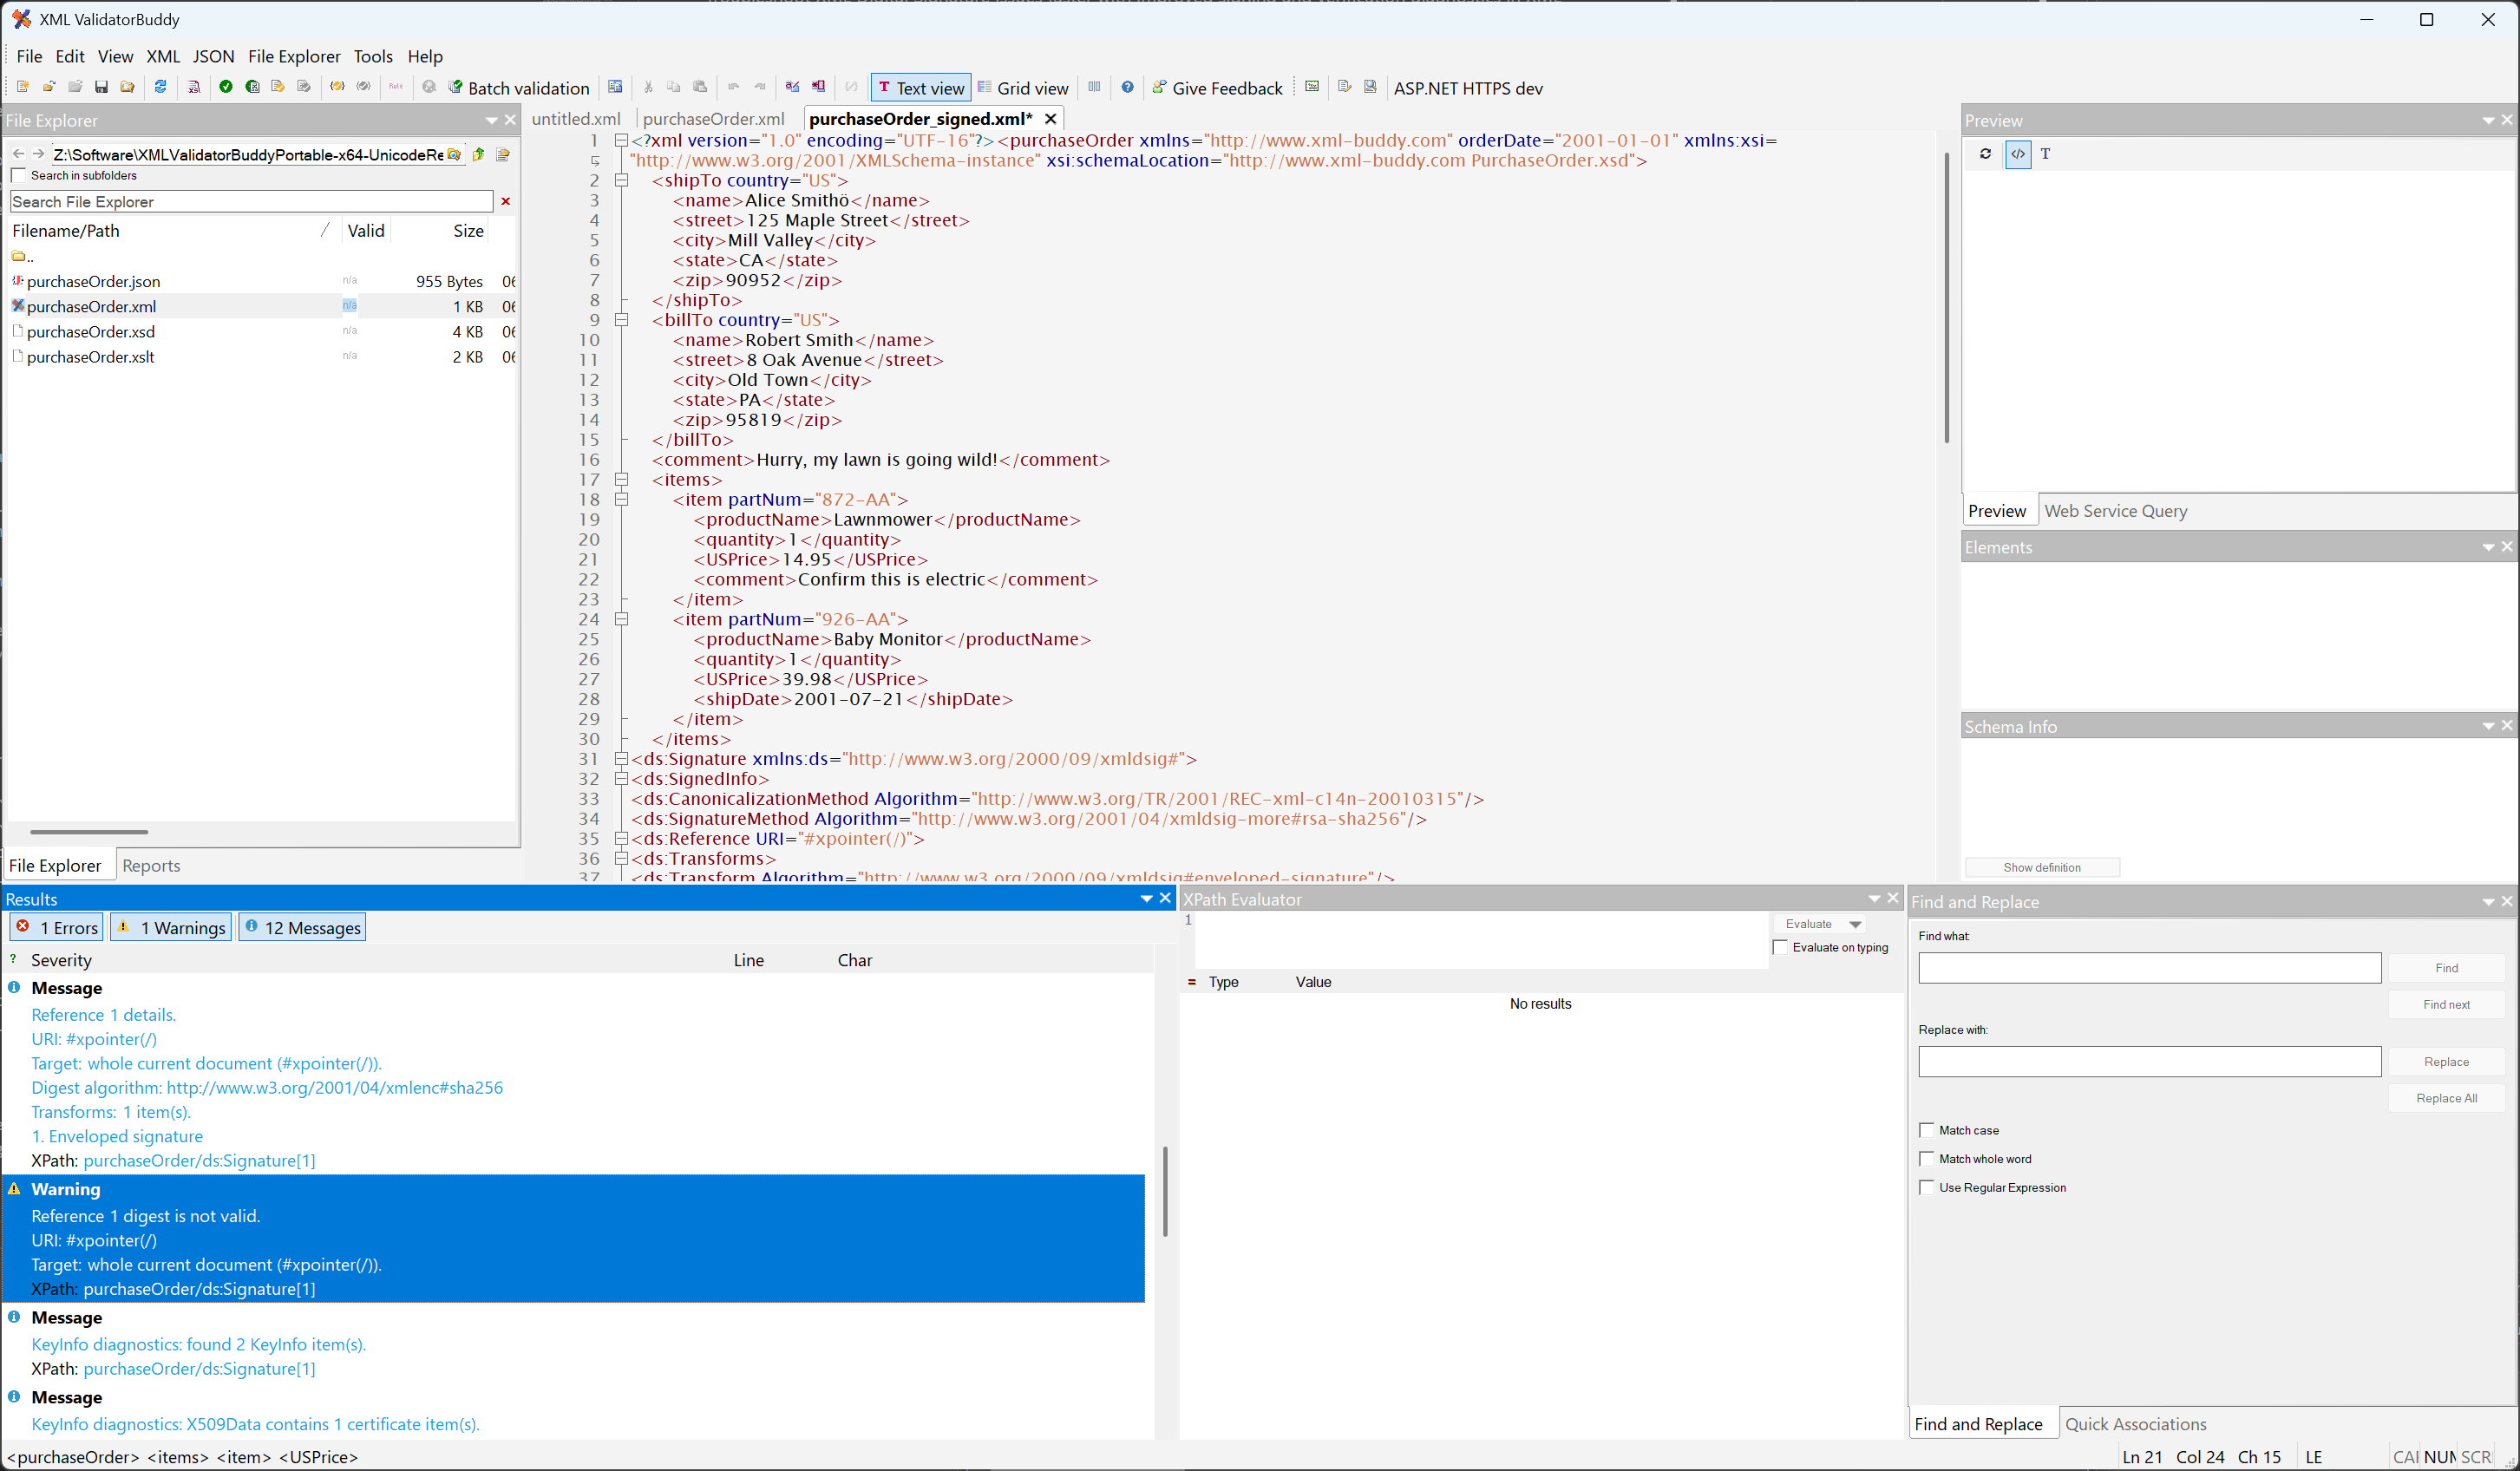
Task: Click the green ASP.NET HTTPS dev server icon
Action: point(1312,87)
